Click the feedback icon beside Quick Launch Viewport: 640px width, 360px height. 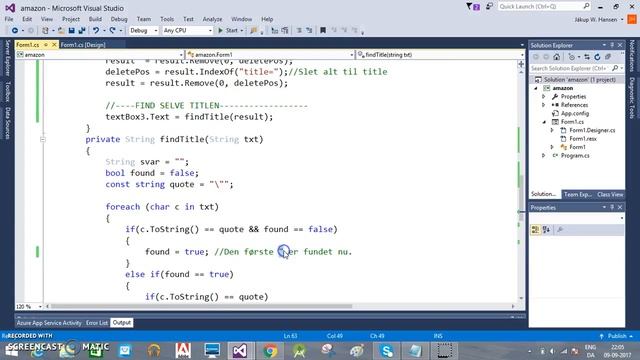(489, 7)
